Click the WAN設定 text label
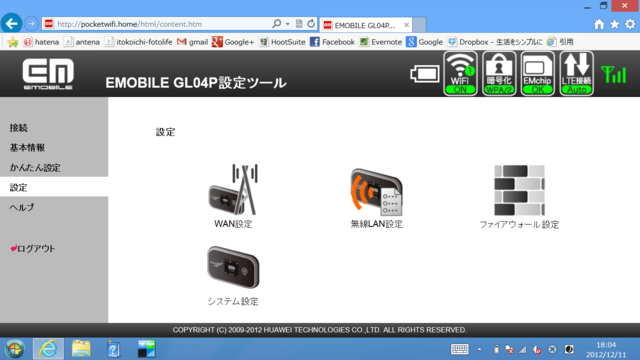The width and height of the screenshot is (640, 360). (x=233, y=224)
